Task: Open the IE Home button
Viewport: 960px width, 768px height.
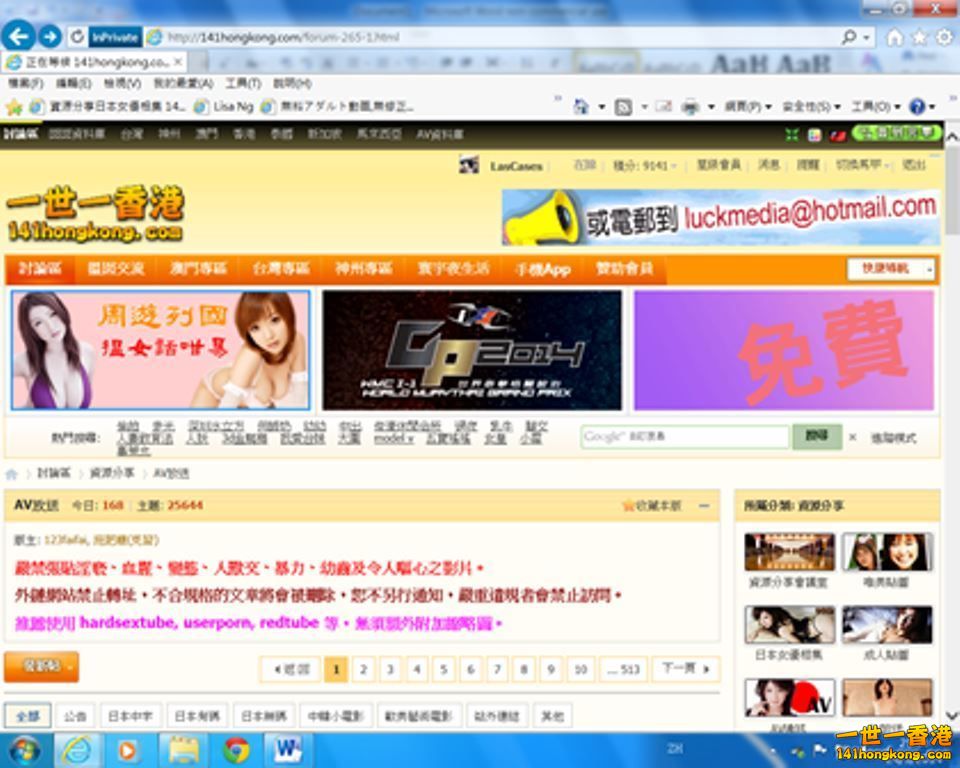Action: click(x=895, y=37)
